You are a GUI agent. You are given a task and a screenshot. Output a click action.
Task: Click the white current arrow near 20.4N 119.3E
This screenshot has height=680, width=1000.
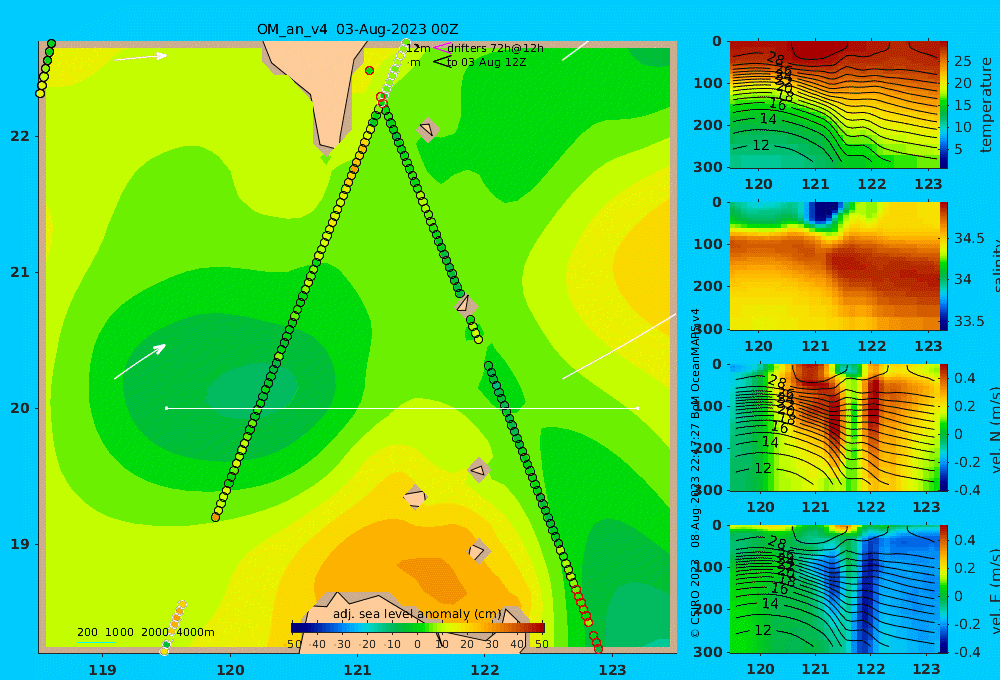coord(140,362)
